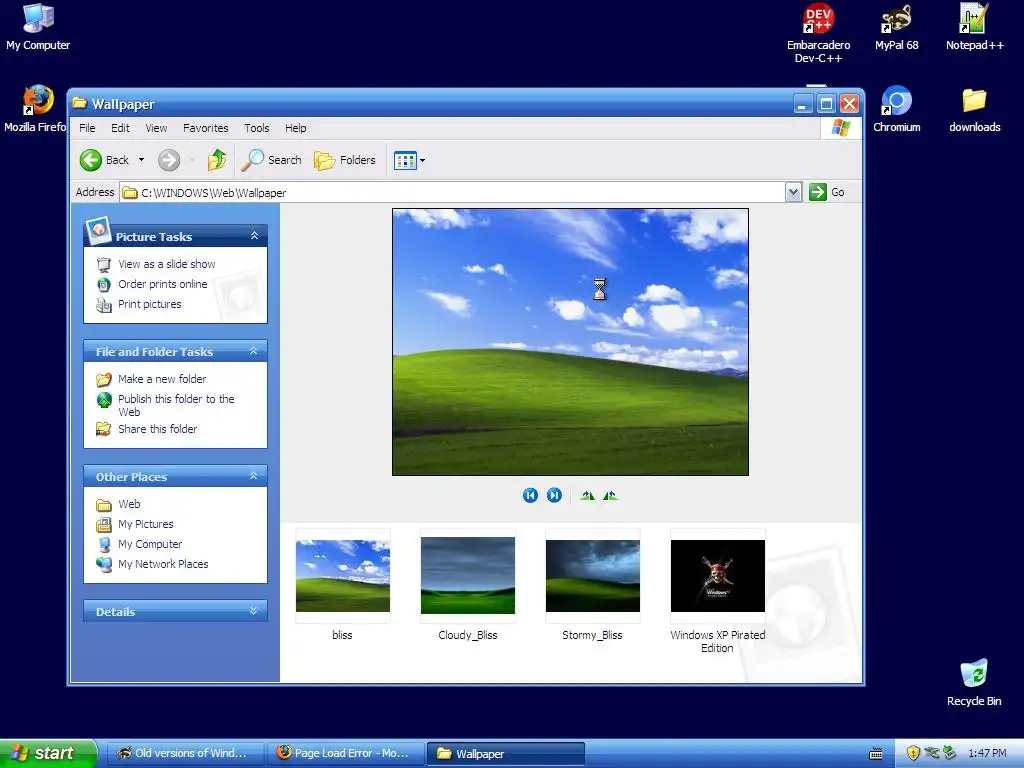Viewport: 1024px width, 768px height.
Task: Click the printer icon beside Print pictures
Action: pos(104,305)
